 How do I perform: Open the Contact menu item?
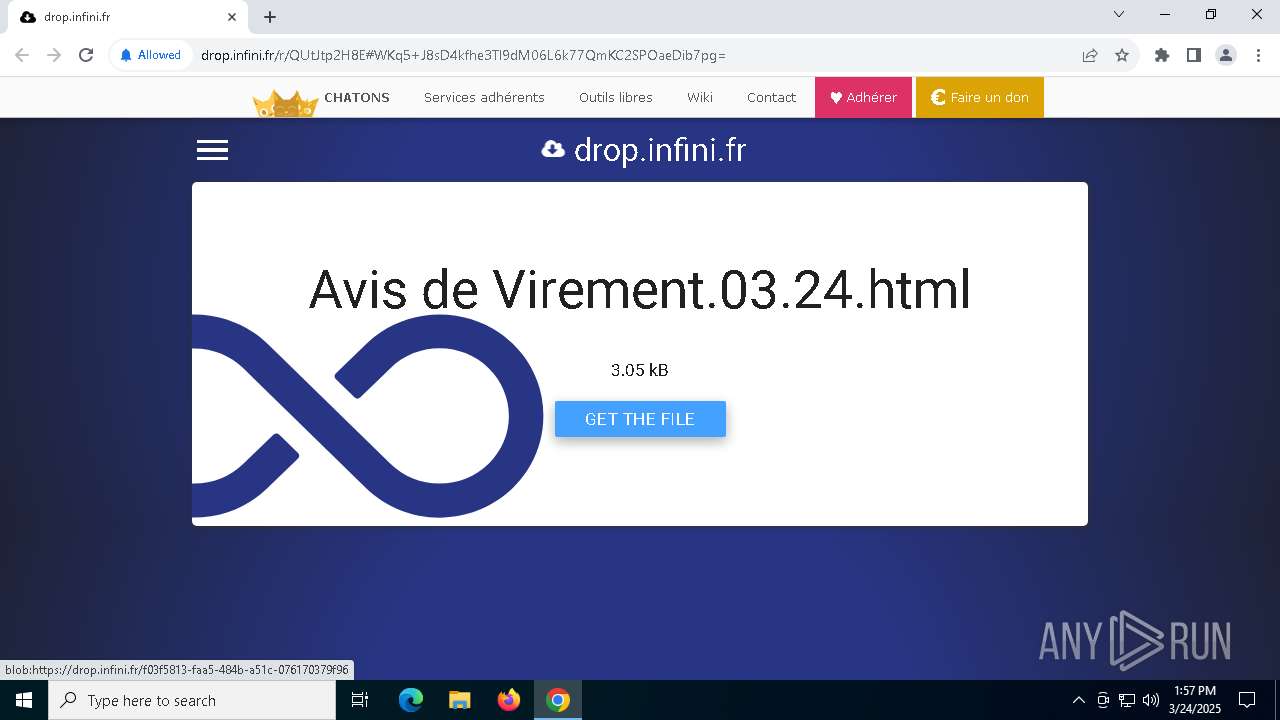click(x=771, y=97)
